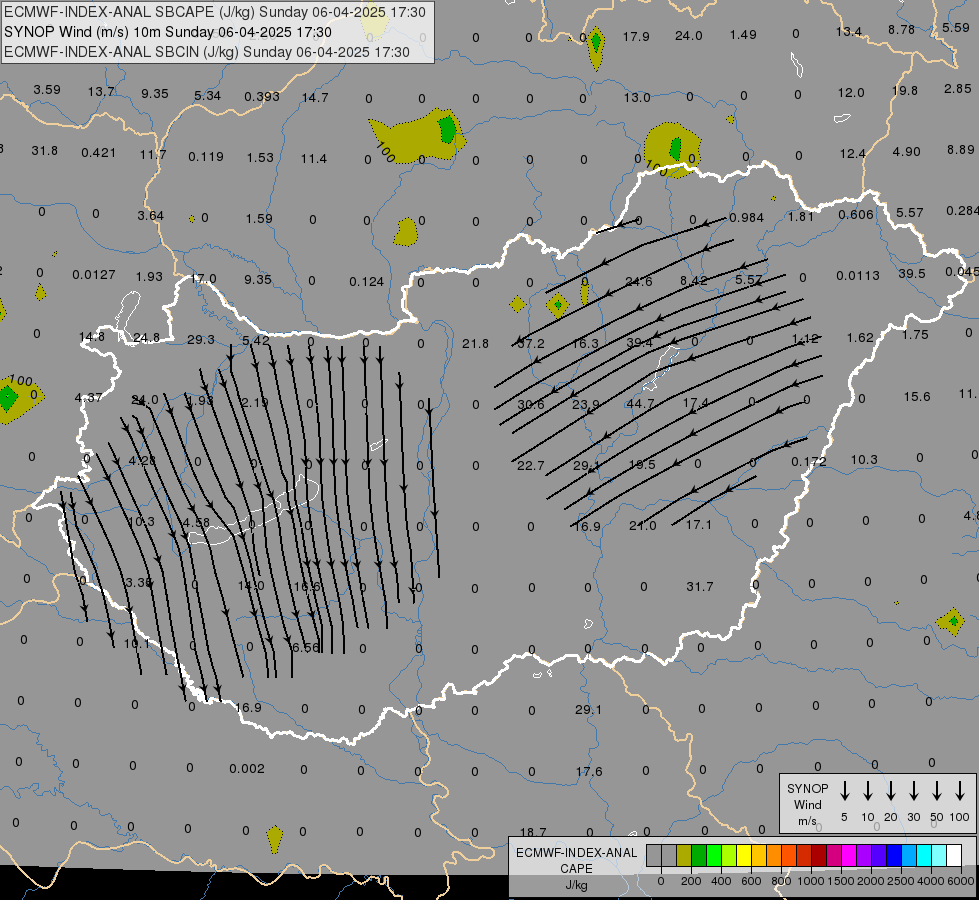This screenshot has height=900, width=979.
Task: Click the grid value 0.002
Action: (247, 768)
